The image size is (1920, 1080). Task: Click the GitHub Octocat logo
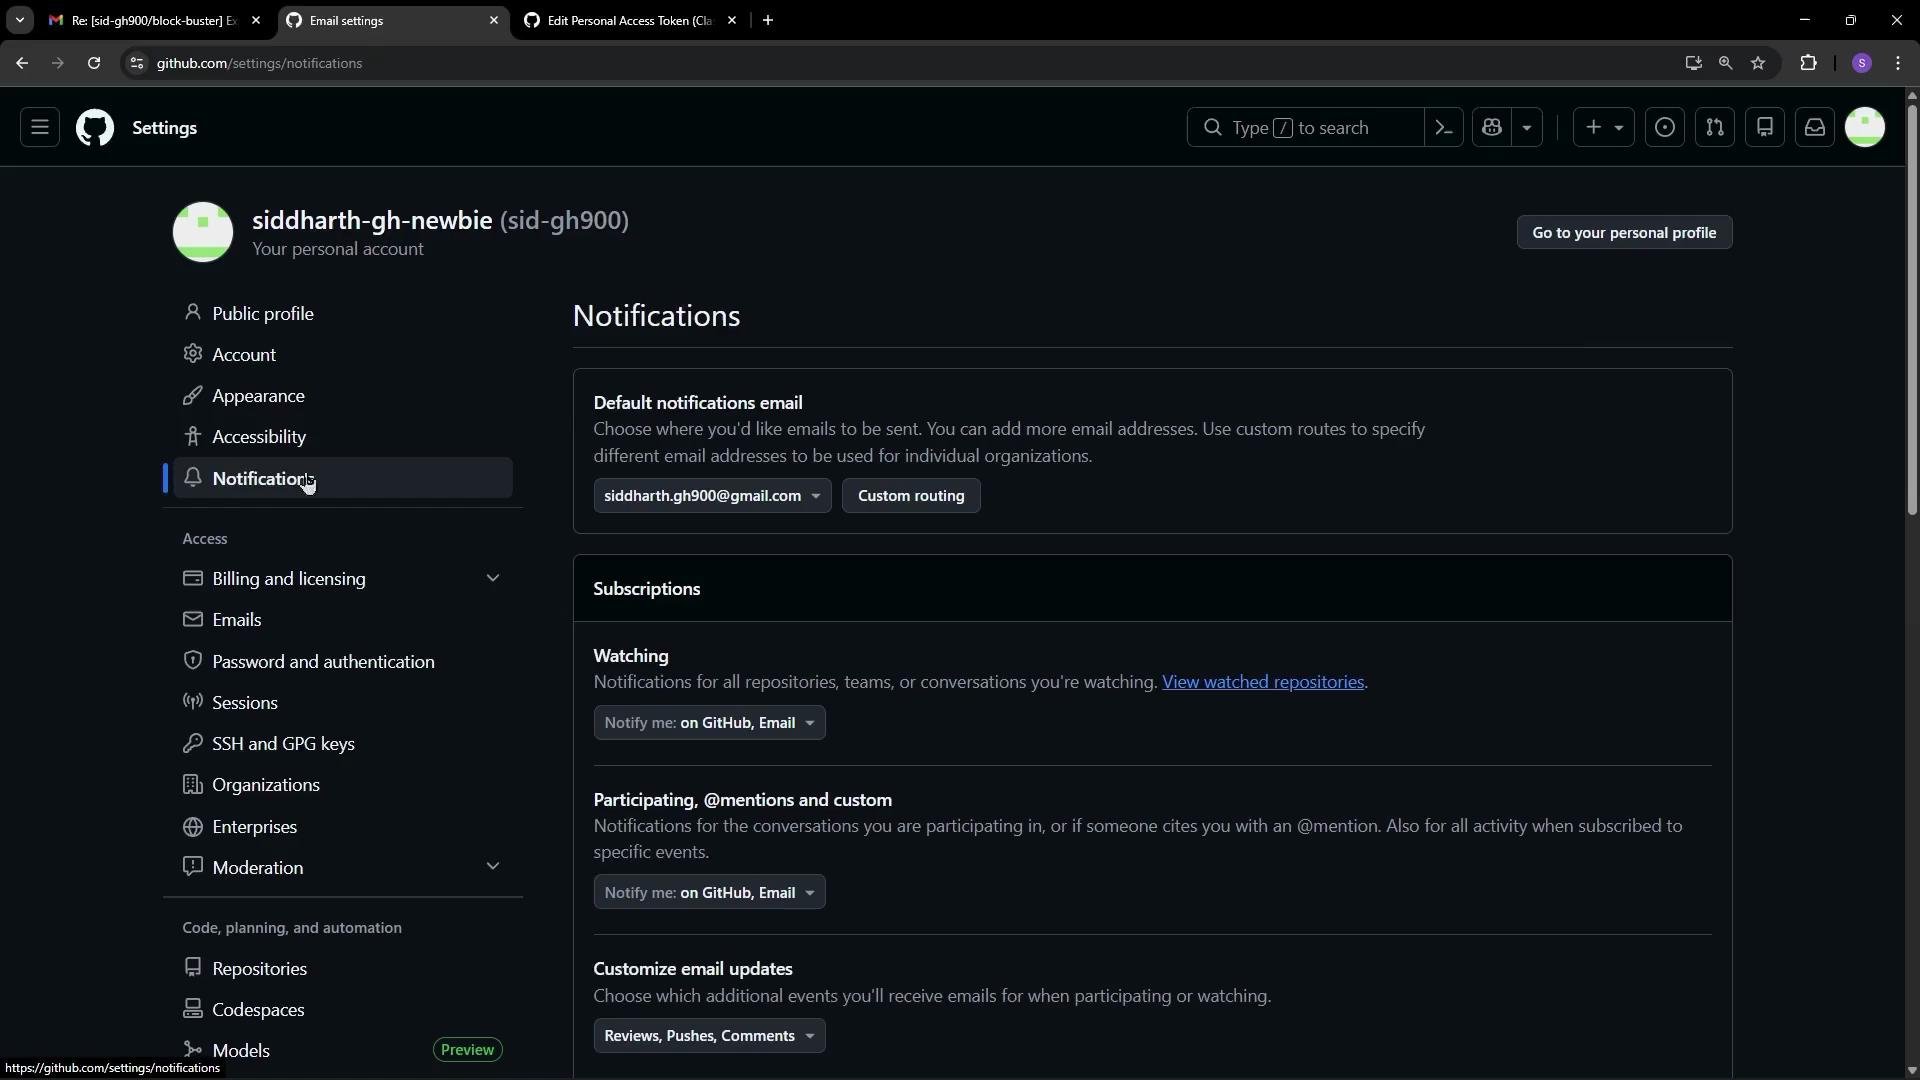coord(95,128)
